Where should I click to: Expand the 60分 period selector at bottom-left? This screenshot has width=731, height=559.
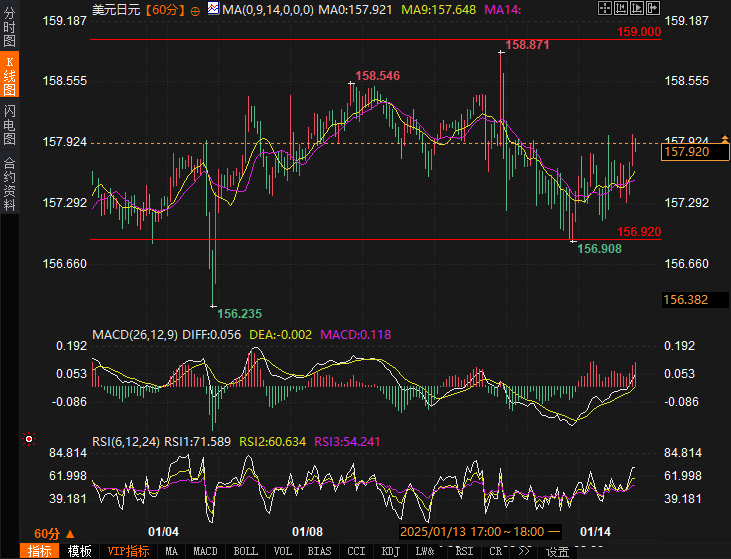pyautogui.click(x=53, y=533)
